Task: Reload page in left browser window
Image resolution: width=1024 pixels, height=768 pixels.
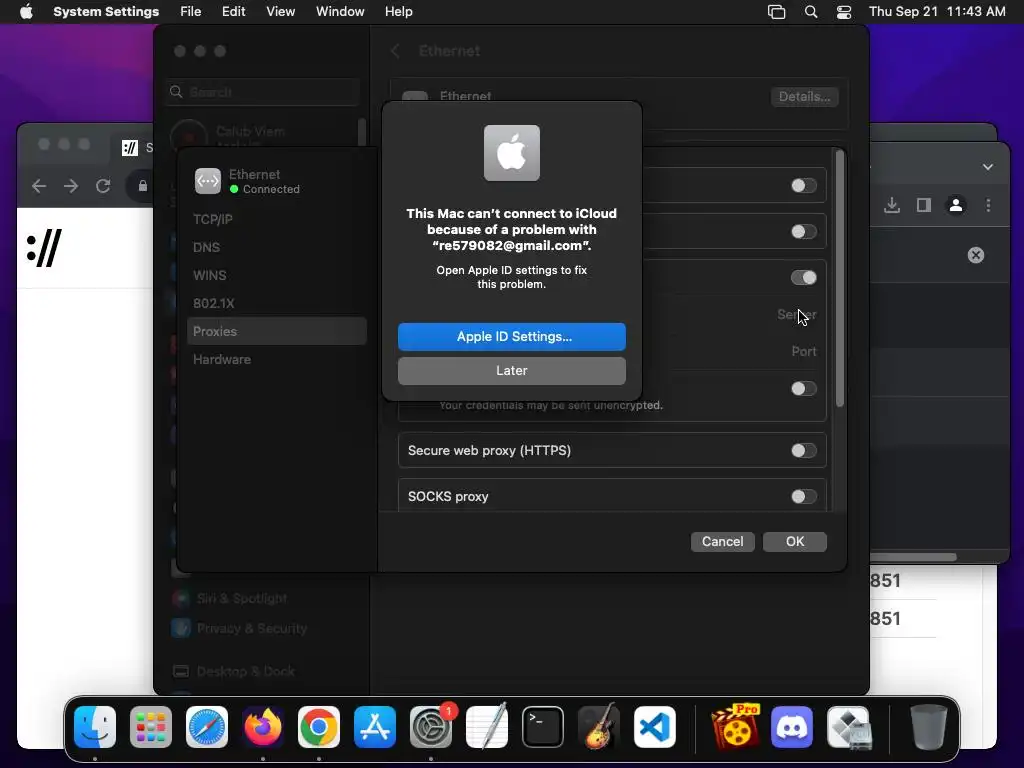Action: point(103,186)
